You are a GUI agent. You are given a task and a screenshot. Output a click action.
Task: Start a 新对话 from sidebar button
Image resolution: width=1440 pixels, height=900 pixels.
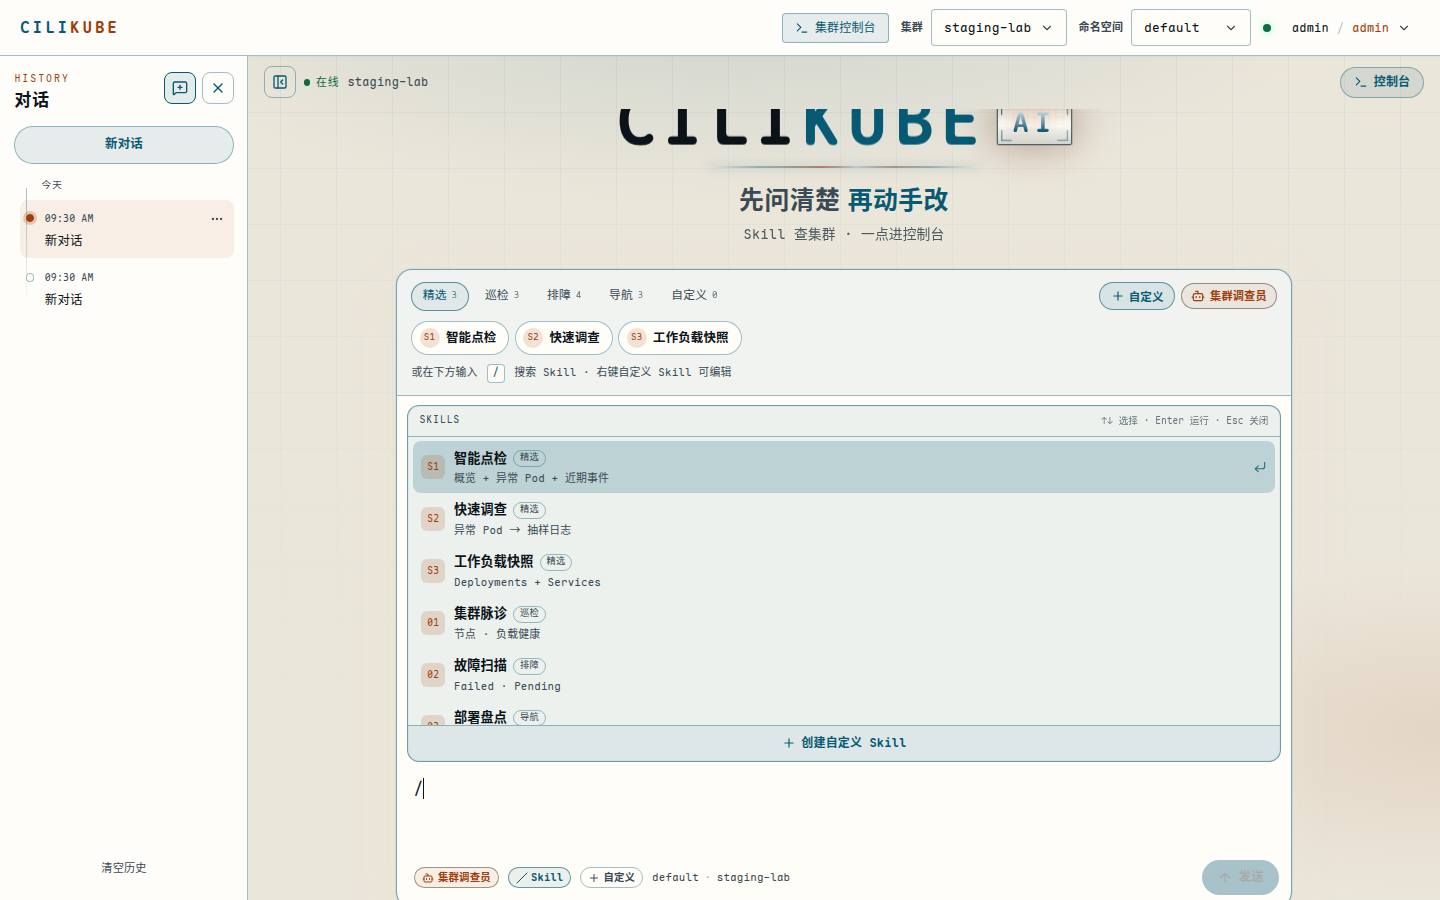124,145
